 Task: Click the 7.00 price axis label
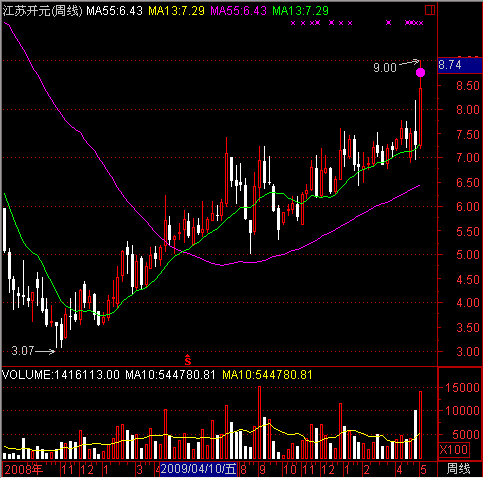coord(468,158)
